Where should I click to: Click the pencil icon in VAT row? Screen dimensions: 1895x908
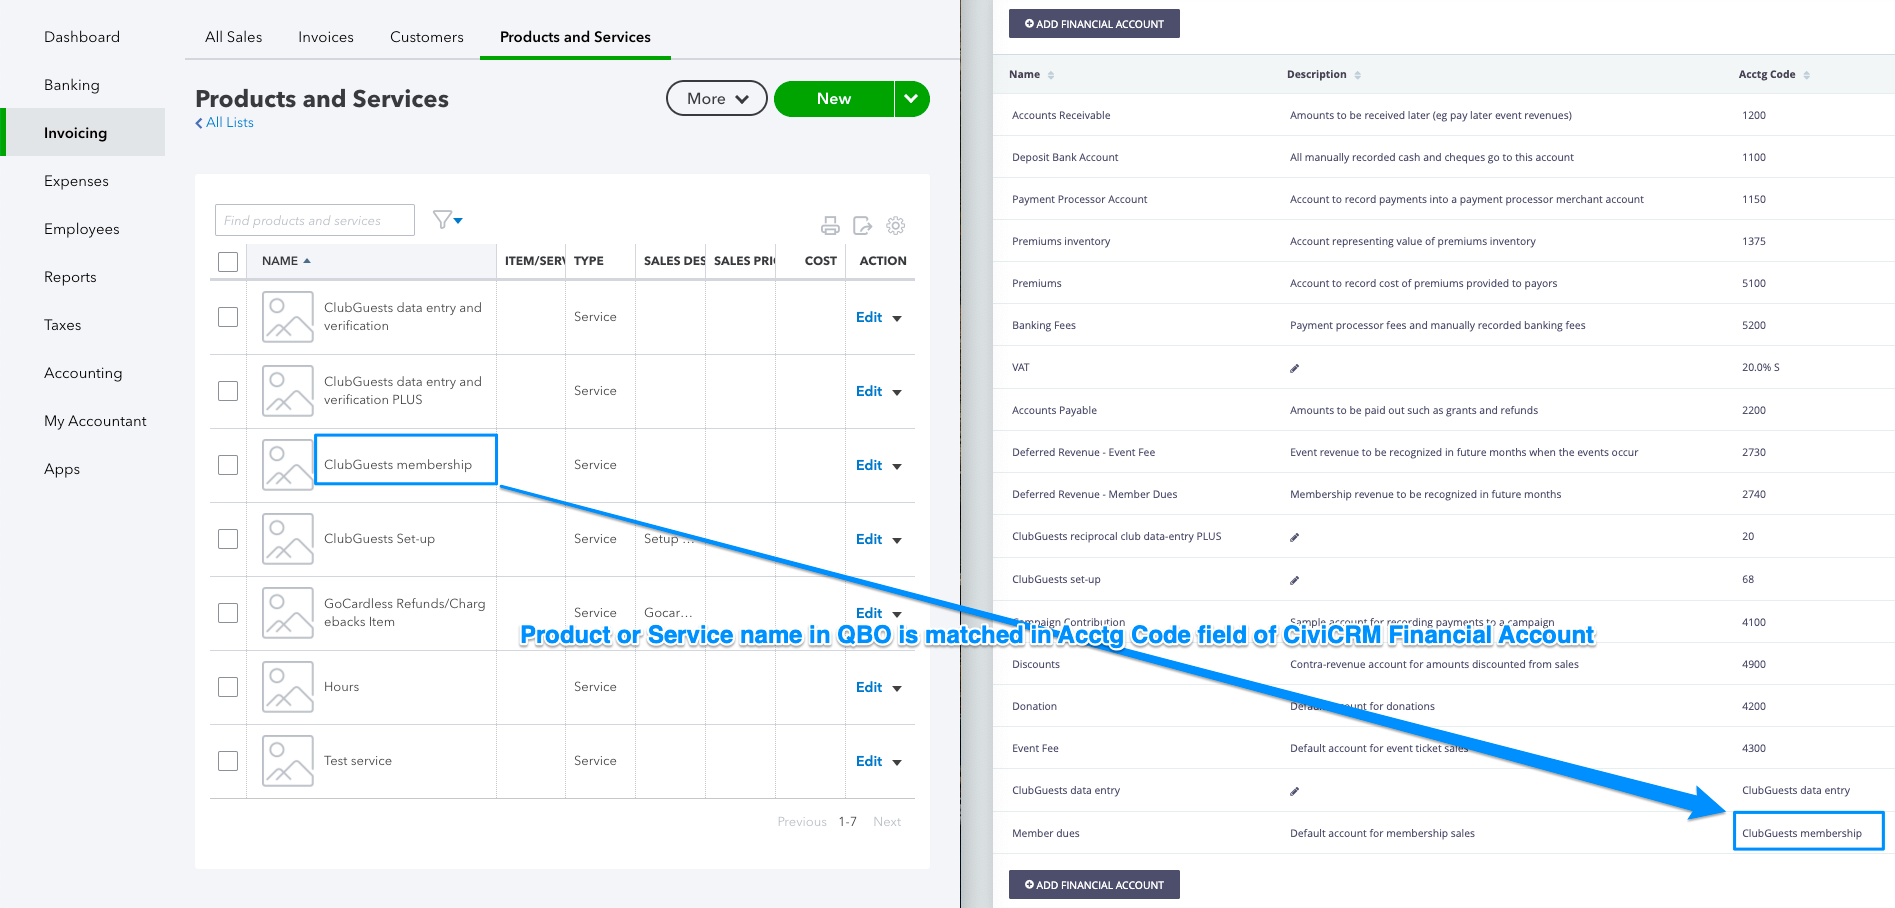[x=1294, y=368]
